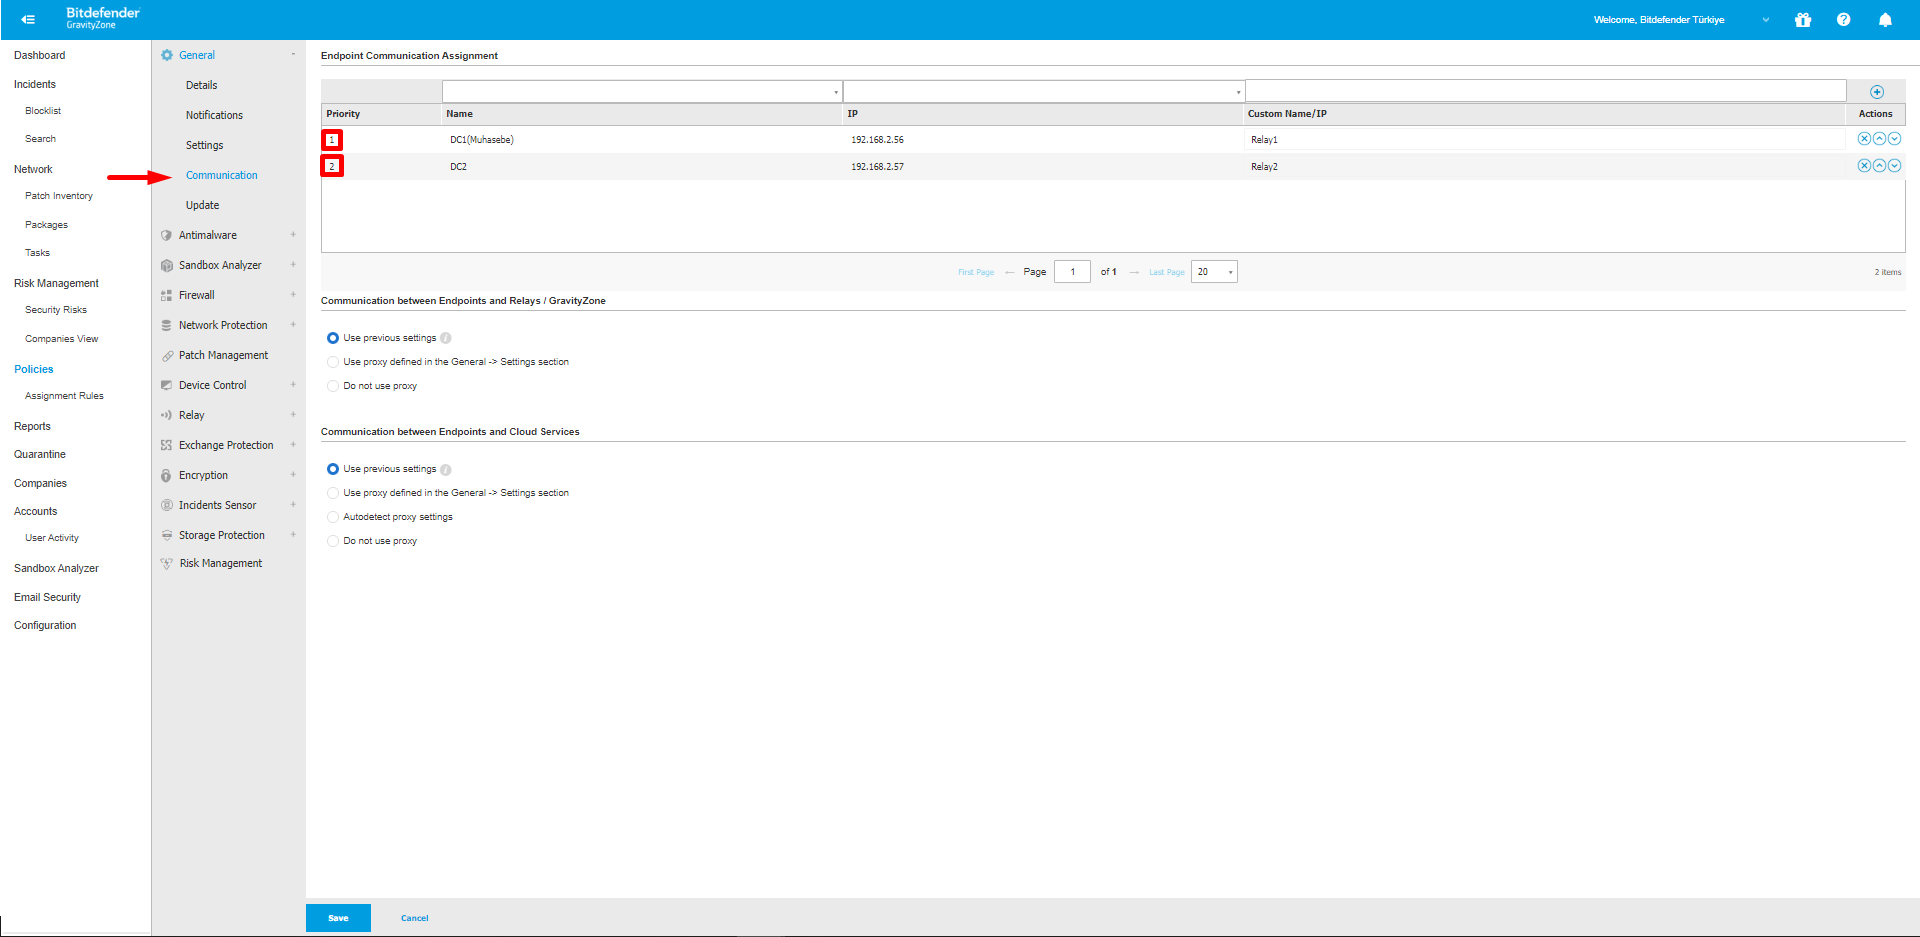Image resolution: width=1920 pixels, height=937 pixels.
Task: Open the page size dropdown showing 20
Action: coord(1214,272)
